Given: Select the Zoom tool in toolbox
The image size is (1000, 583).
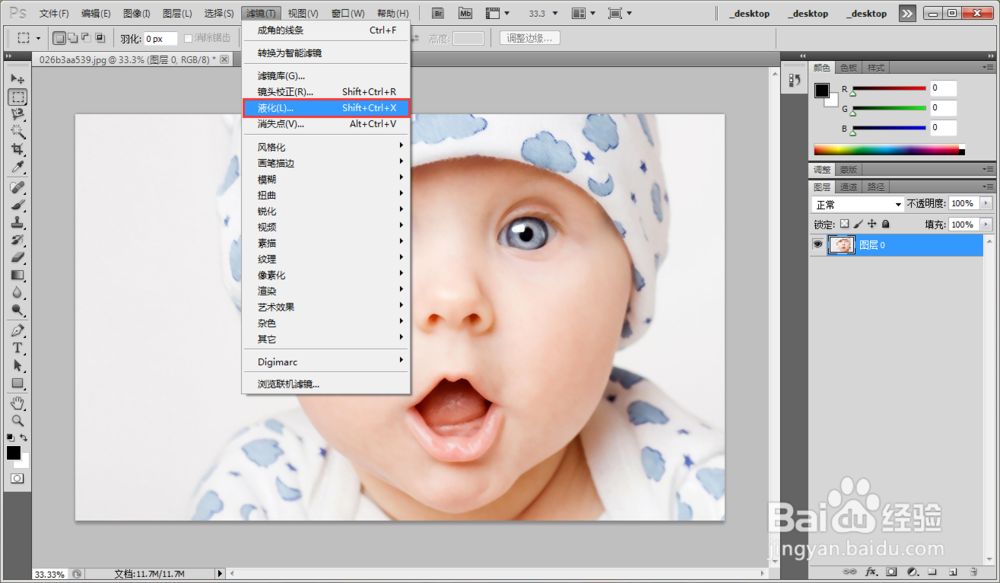Looking at the screenshot, I should [17, 420].
